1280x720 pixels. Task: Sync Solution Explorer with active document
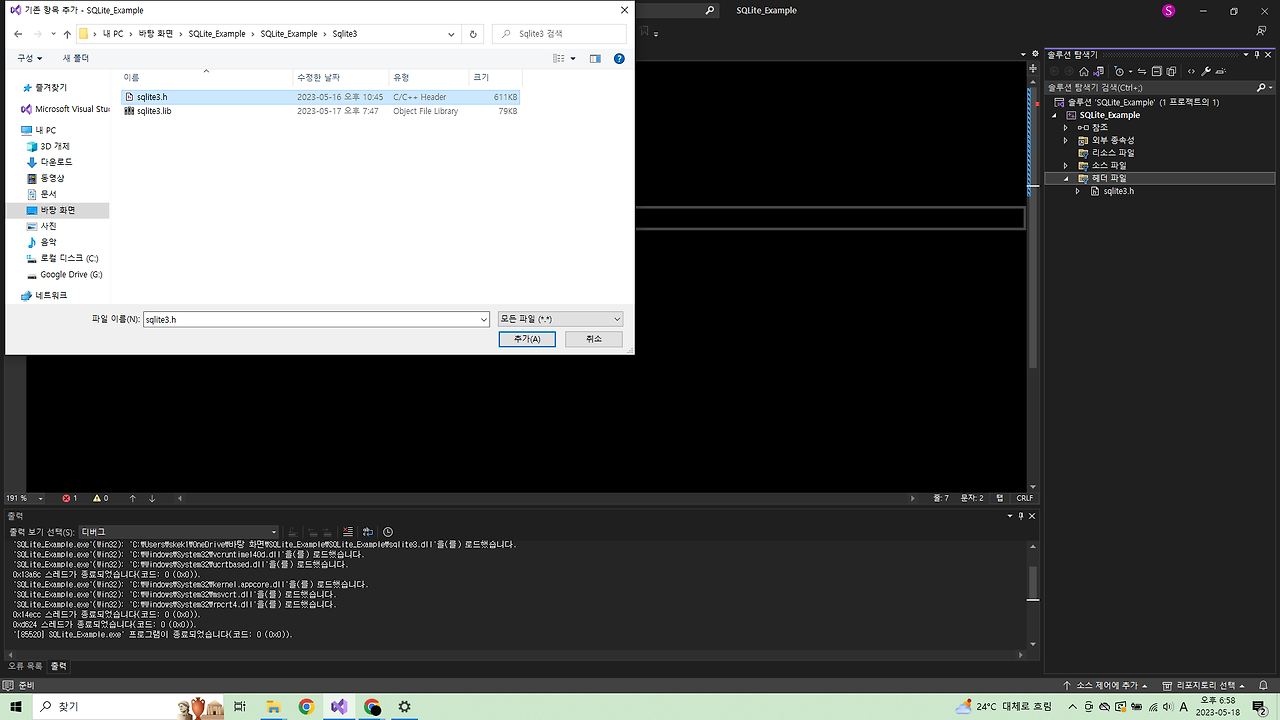click(1142, 71)
